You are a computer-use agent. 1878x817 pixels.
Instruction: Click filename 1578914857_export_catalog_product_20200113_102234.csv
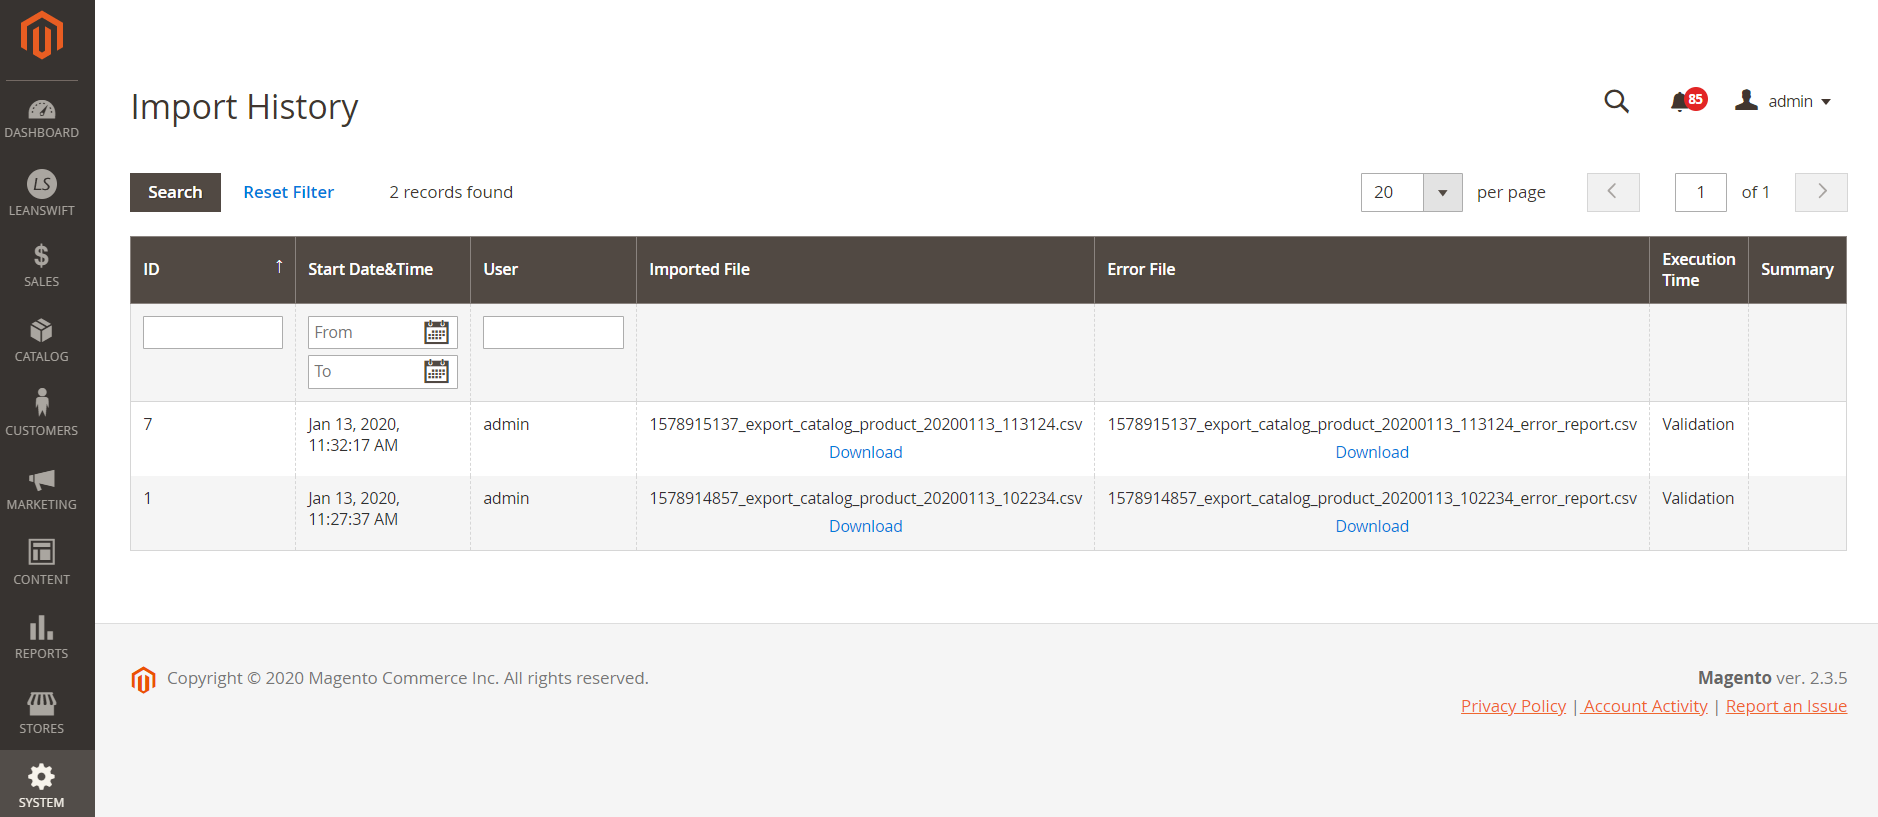click(x=865, y=498)
